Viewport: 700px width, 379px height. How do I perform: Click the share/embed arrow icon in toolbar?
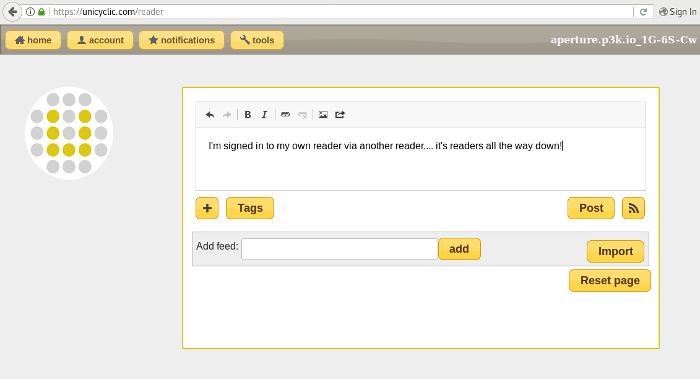click(x=340, y=115)
